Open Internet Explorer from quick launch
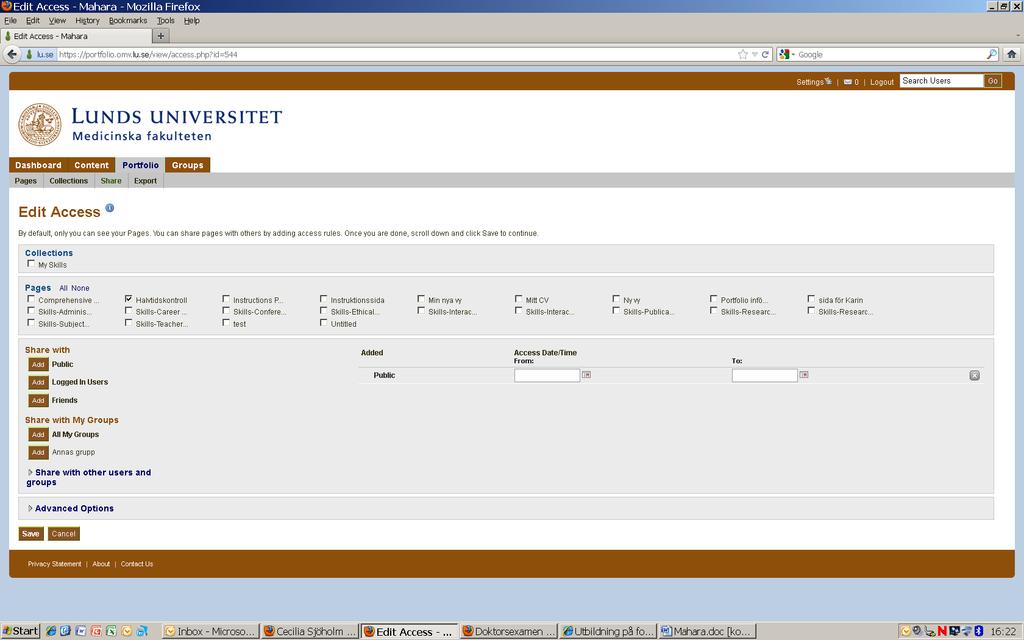The height and width of the screenshot is (640, 1024). point(51,631)
